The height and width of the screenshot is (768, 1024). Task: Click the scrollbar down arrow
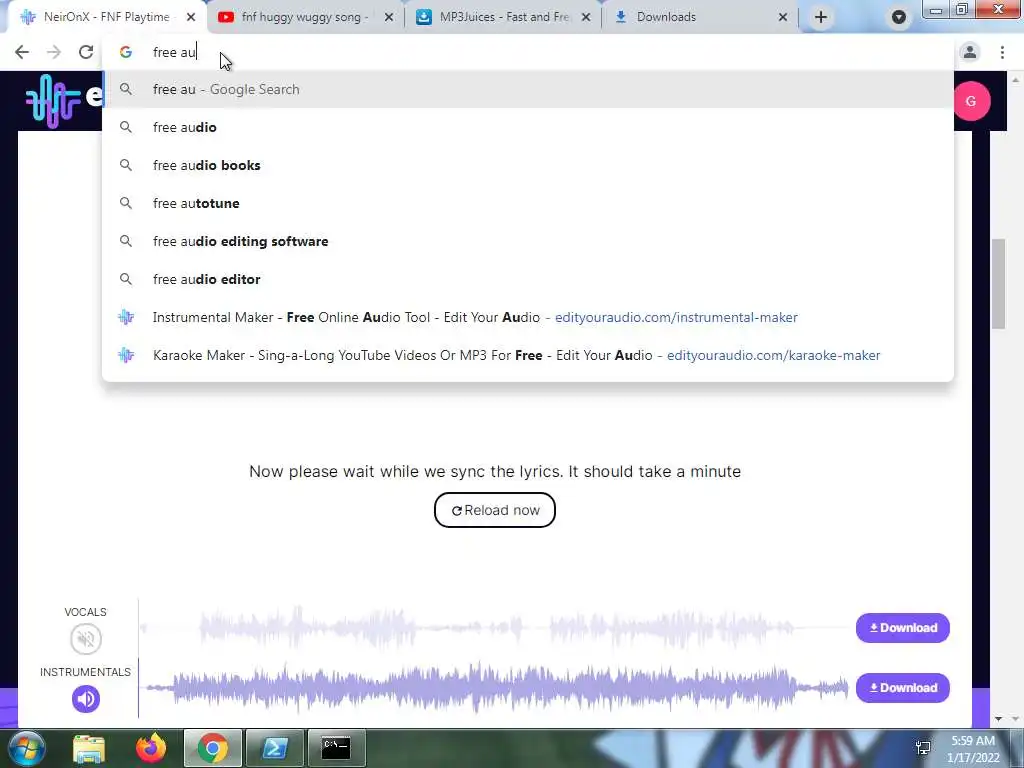pos(998,719)
